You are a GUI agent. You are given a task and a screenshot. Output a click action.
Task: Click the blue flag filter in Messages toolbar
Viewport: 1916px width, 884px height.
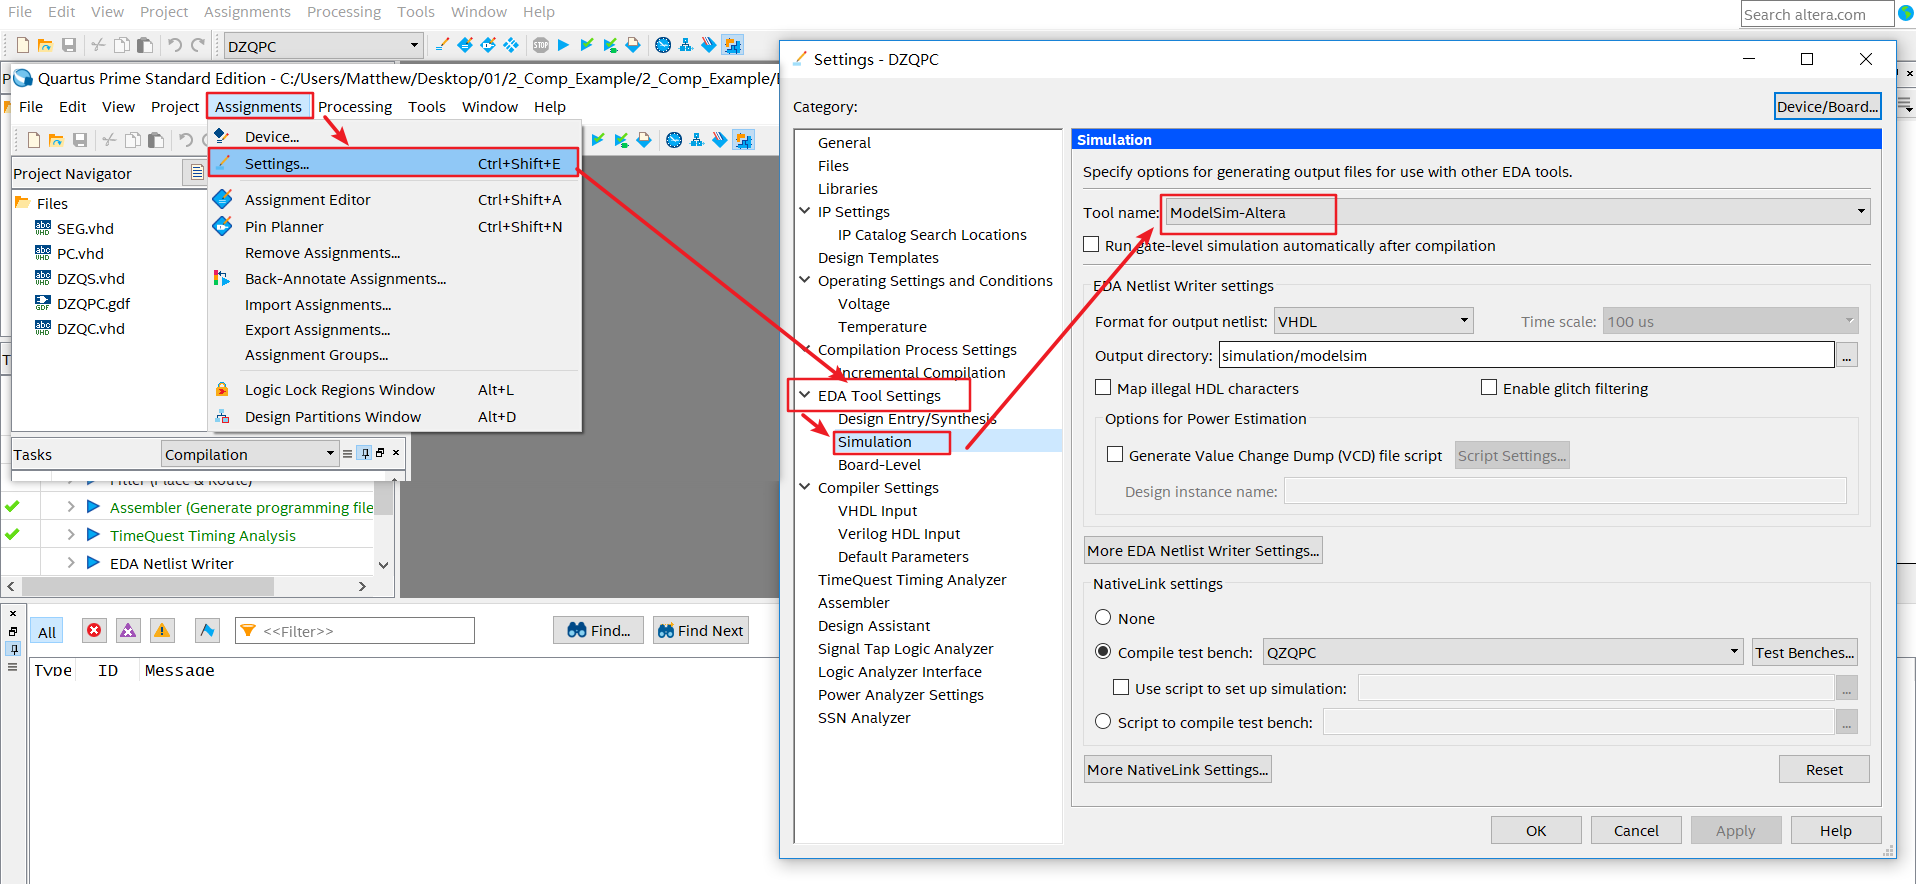coord(207,630)
